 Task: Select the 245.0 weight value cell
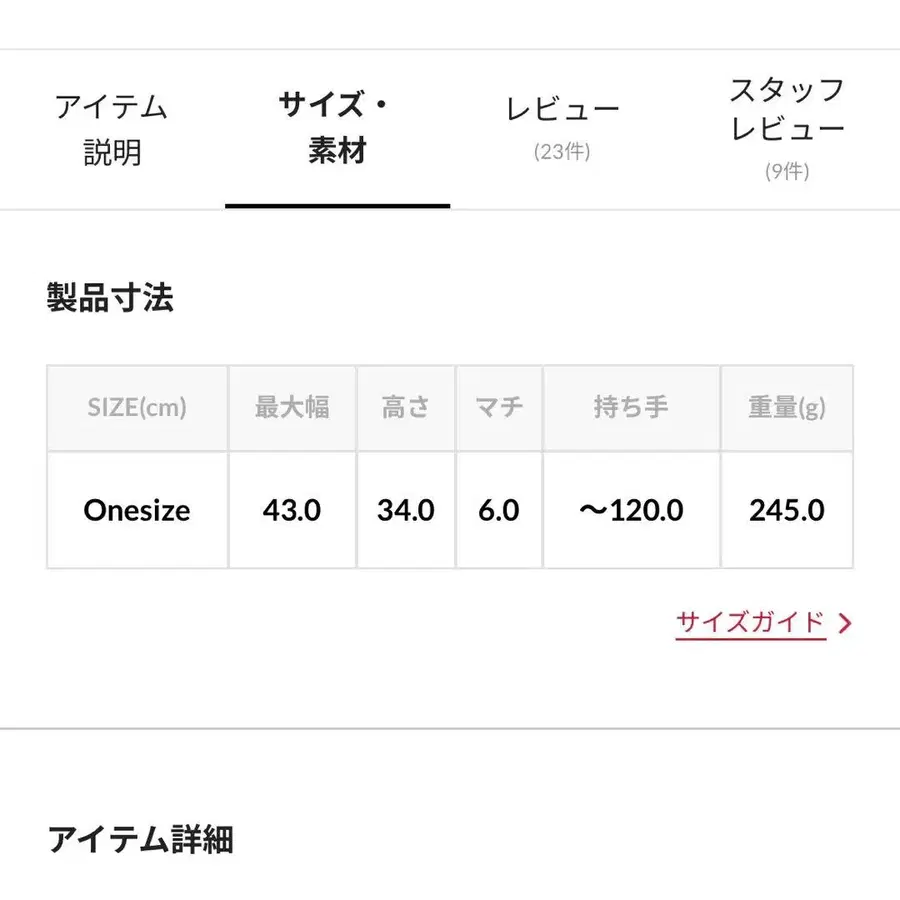pyautogui.click(x=787, y=510)
